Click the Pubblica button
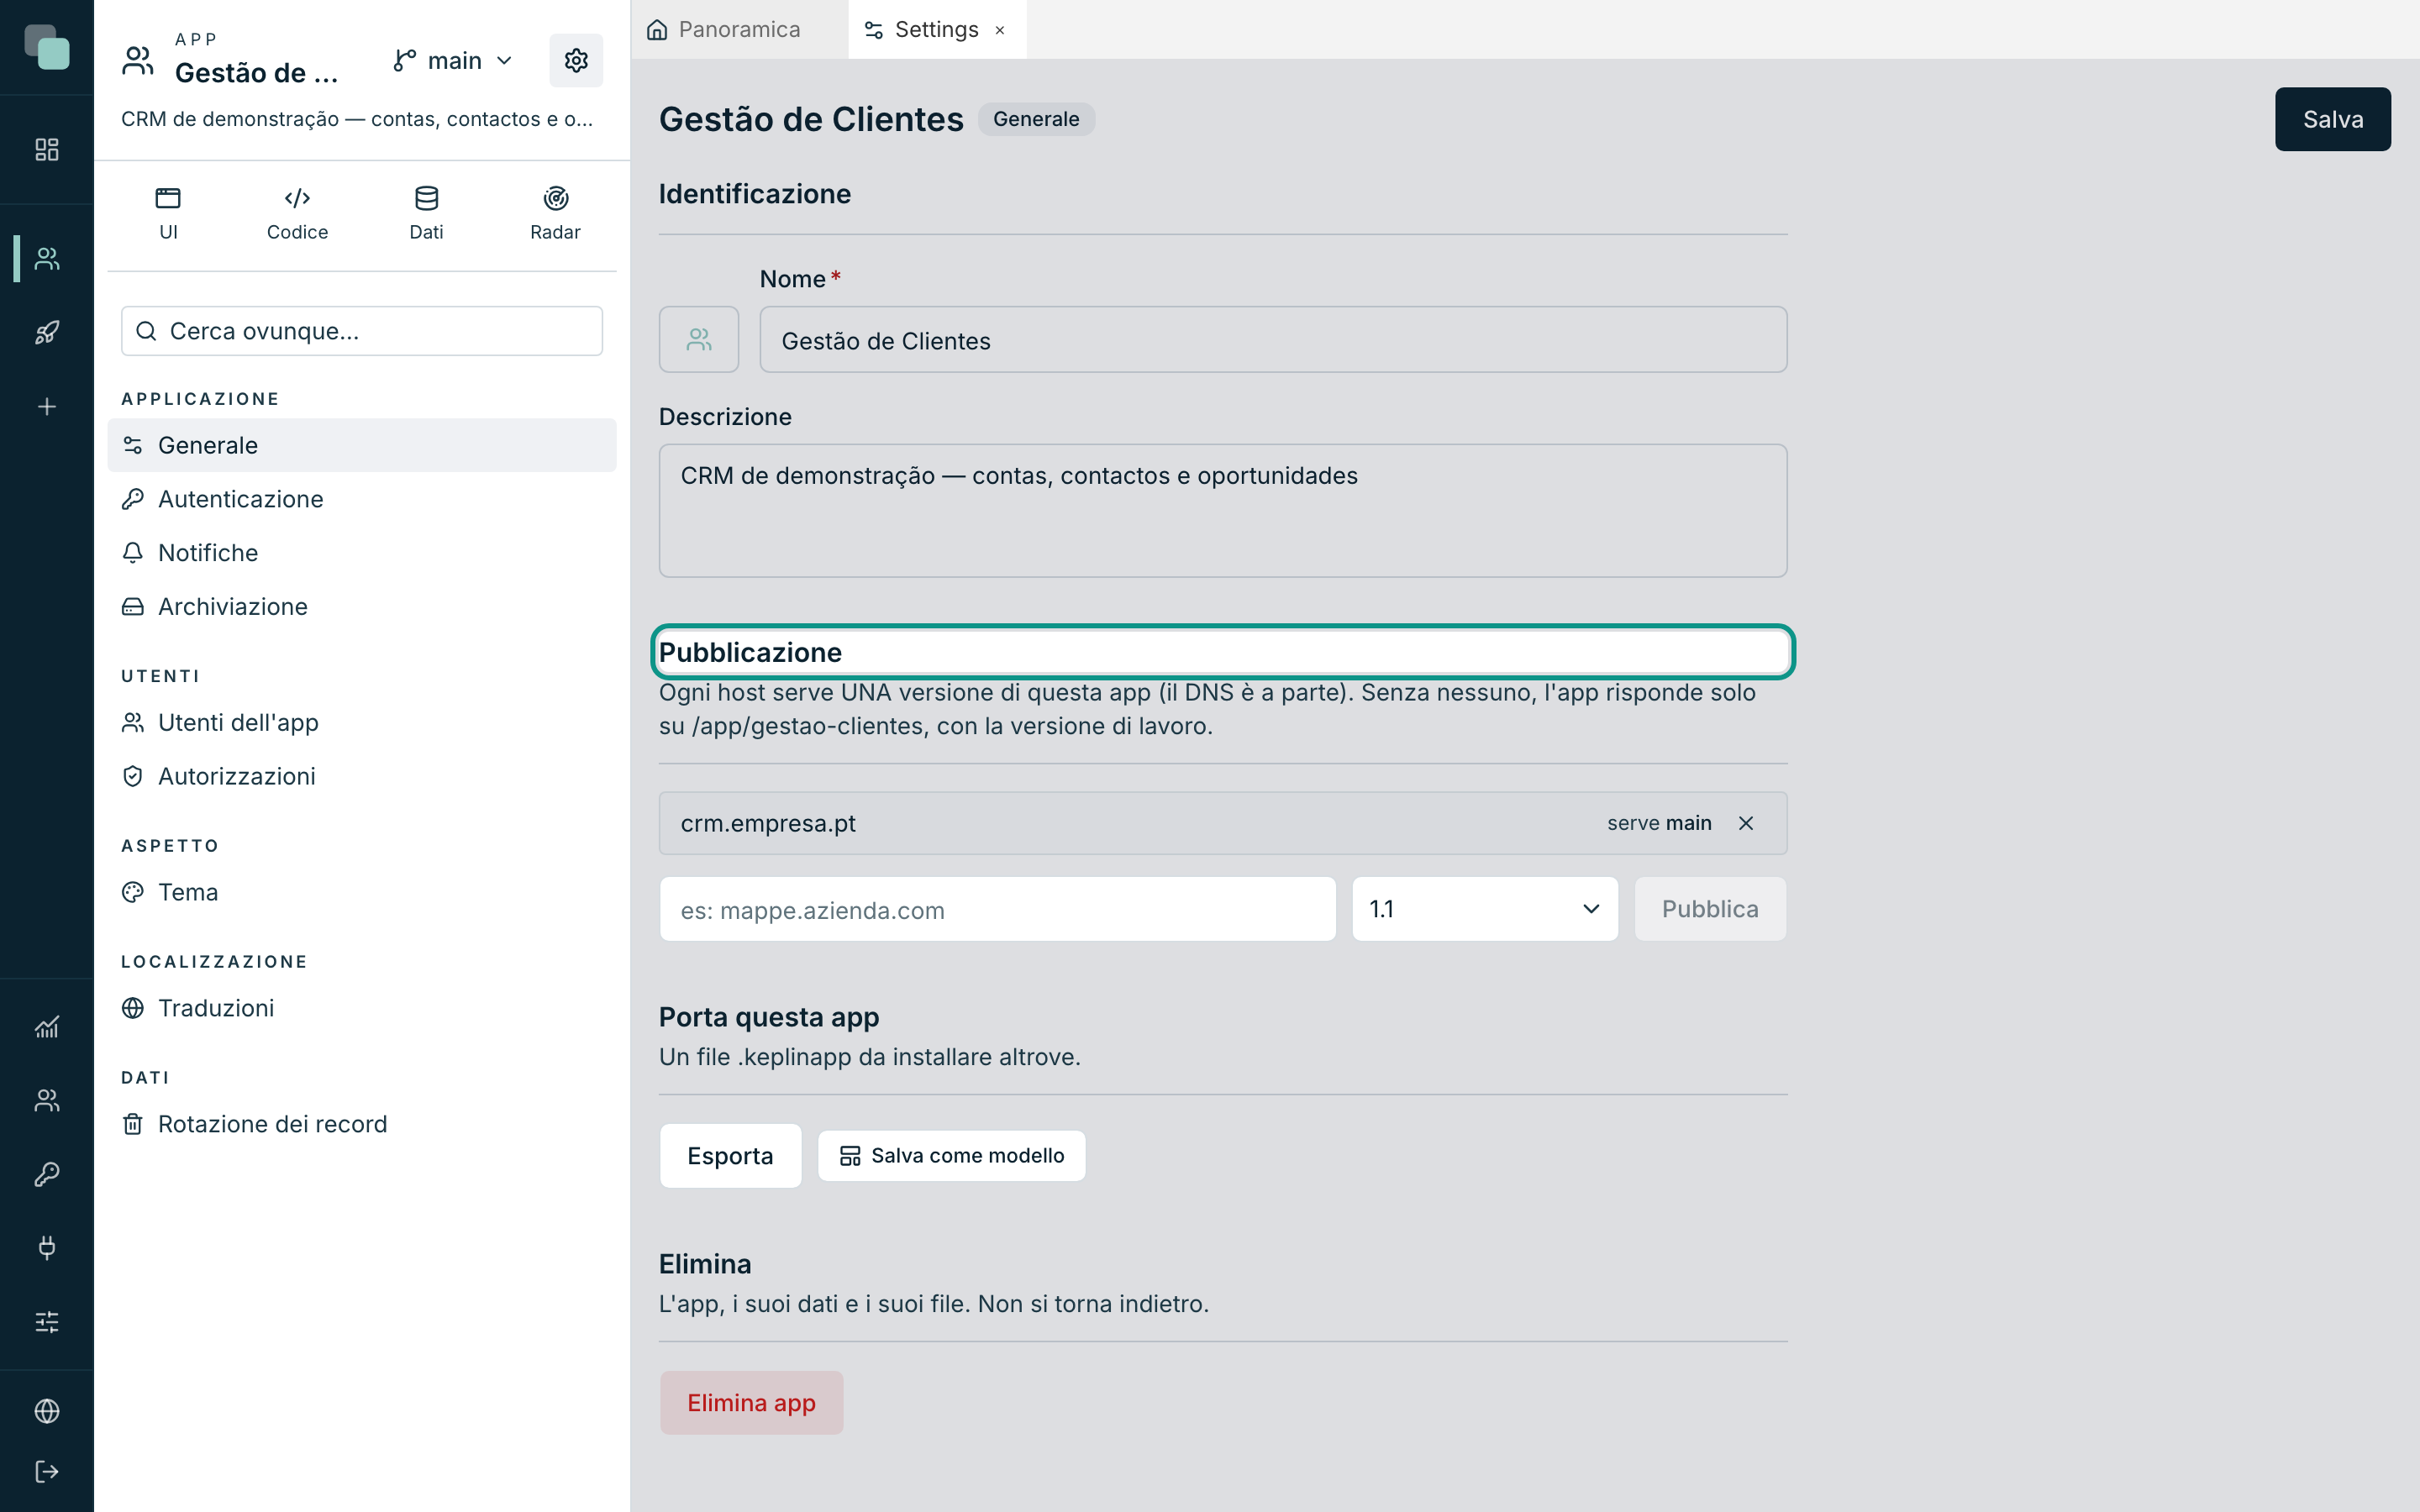Image resolution: width=2420 pixels, height=1512 pixels. coord(1710,909)
